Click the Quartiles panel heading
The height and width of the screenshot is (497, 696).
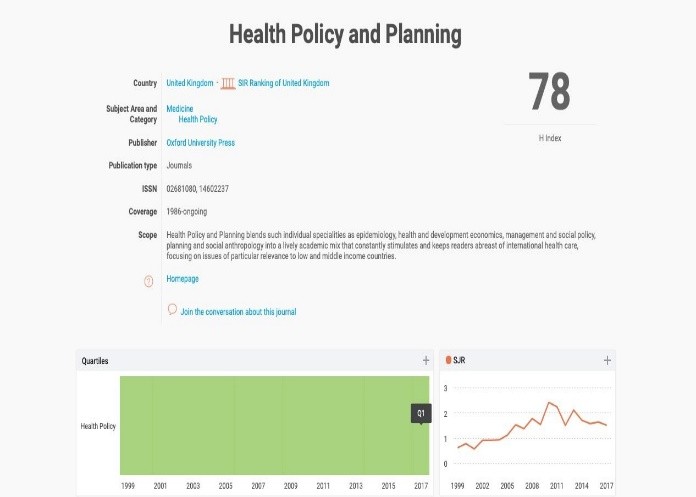click(x=96, y=361)
